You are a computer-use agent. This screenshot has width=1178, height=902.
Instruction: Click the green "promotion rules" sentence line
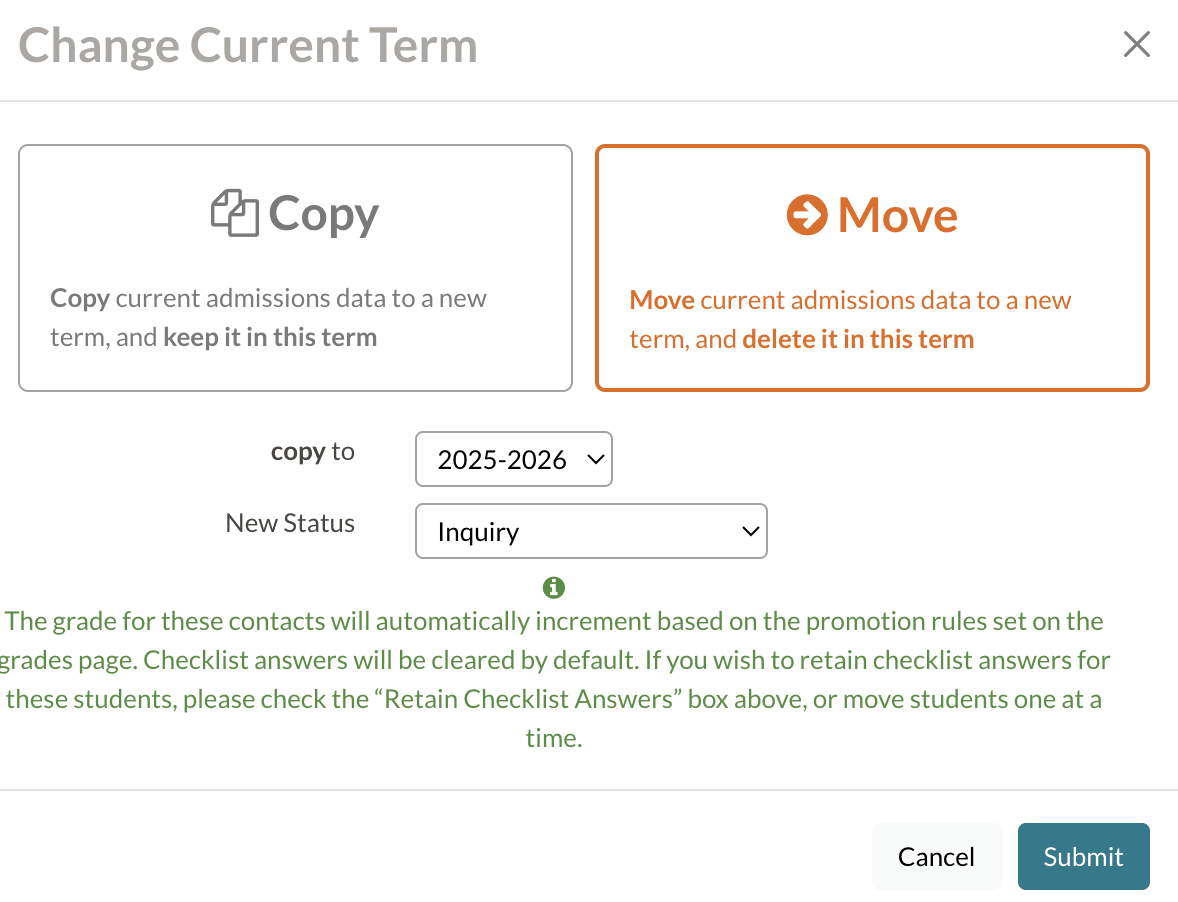point(554,621)
